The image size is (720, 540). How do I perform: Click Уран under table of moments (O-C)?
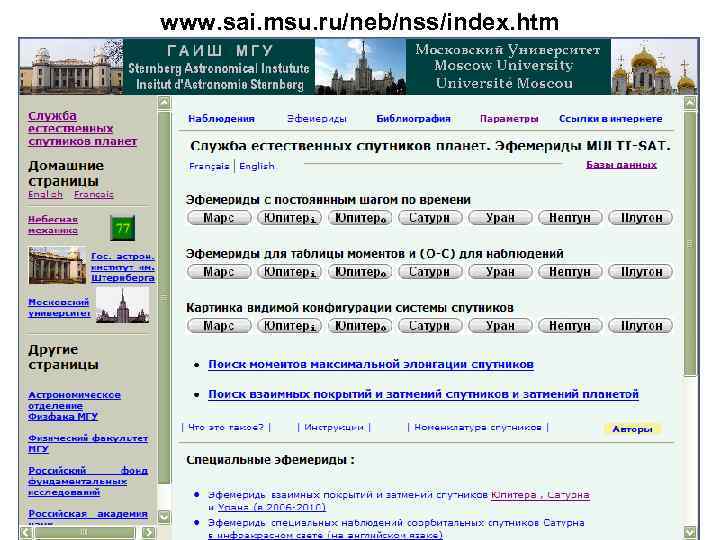pos(500,272)
